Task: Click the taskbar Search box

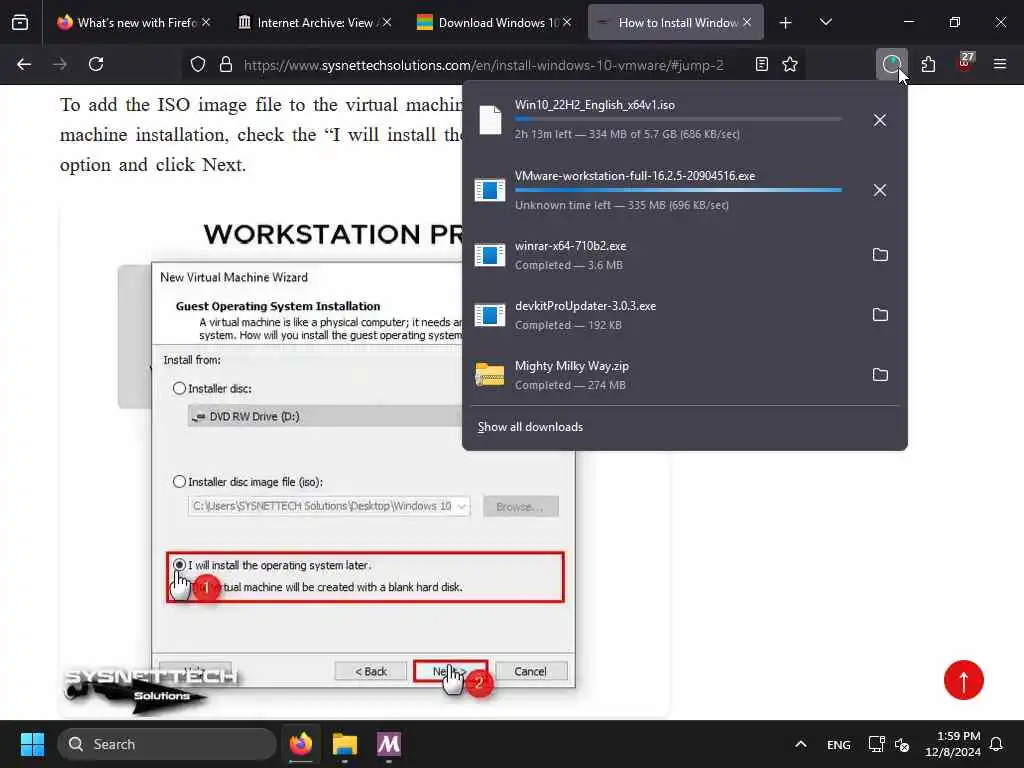Action: (167, 744)
